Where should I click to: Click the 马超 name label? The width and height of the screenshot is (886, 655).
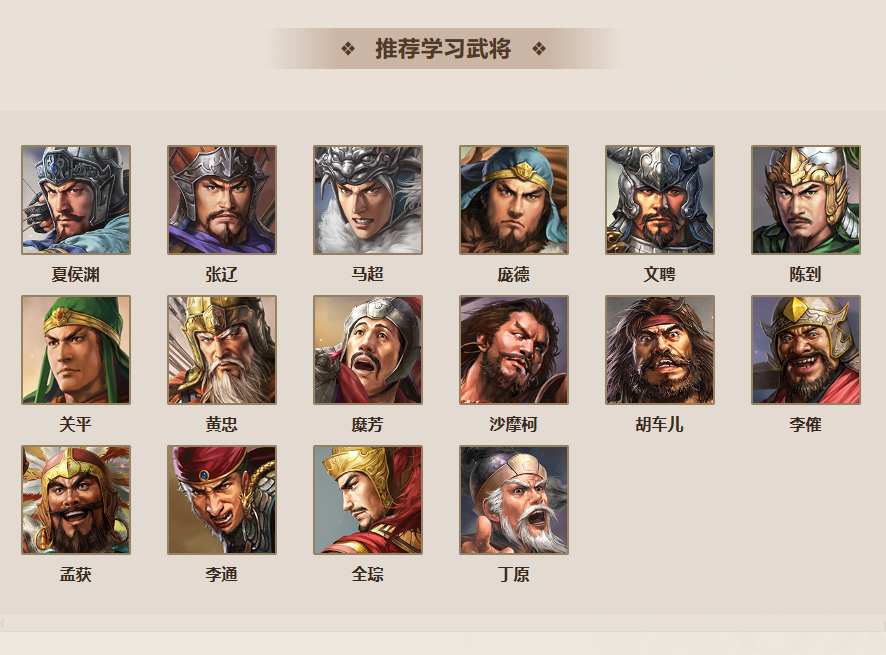click(x=368, y=274)
